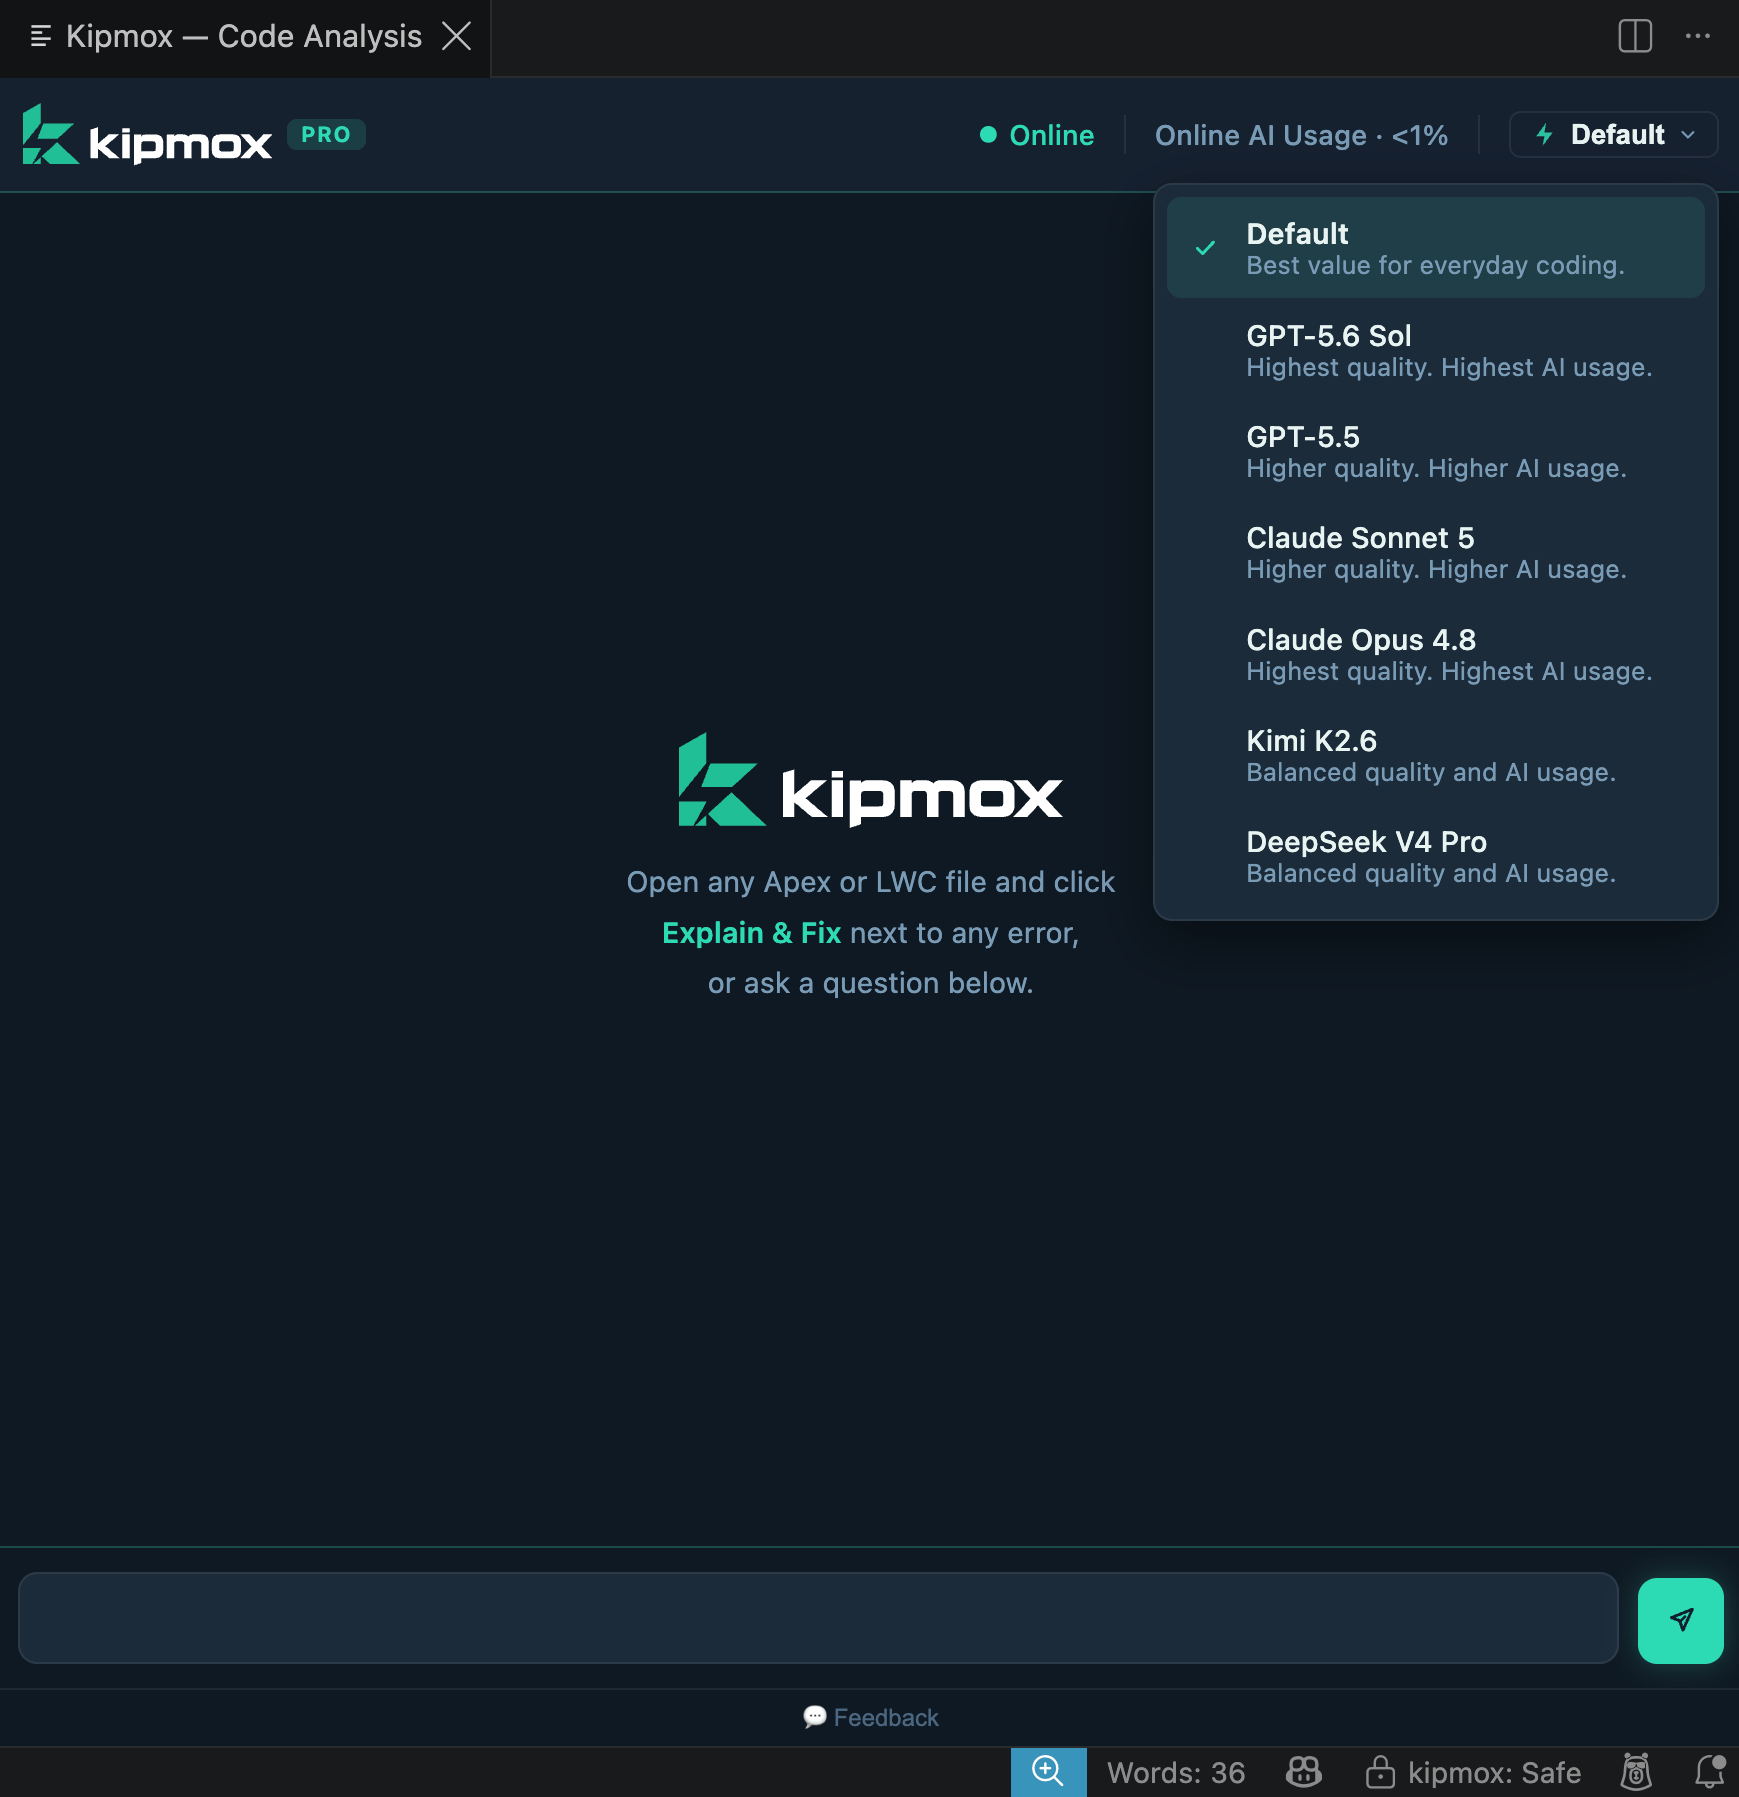Image resolution: width=1739 pixels, height=1797 pixels.
Task: Open the Copilot status bar icon
Action: pyautogui.click(x=1304, y=1772)
